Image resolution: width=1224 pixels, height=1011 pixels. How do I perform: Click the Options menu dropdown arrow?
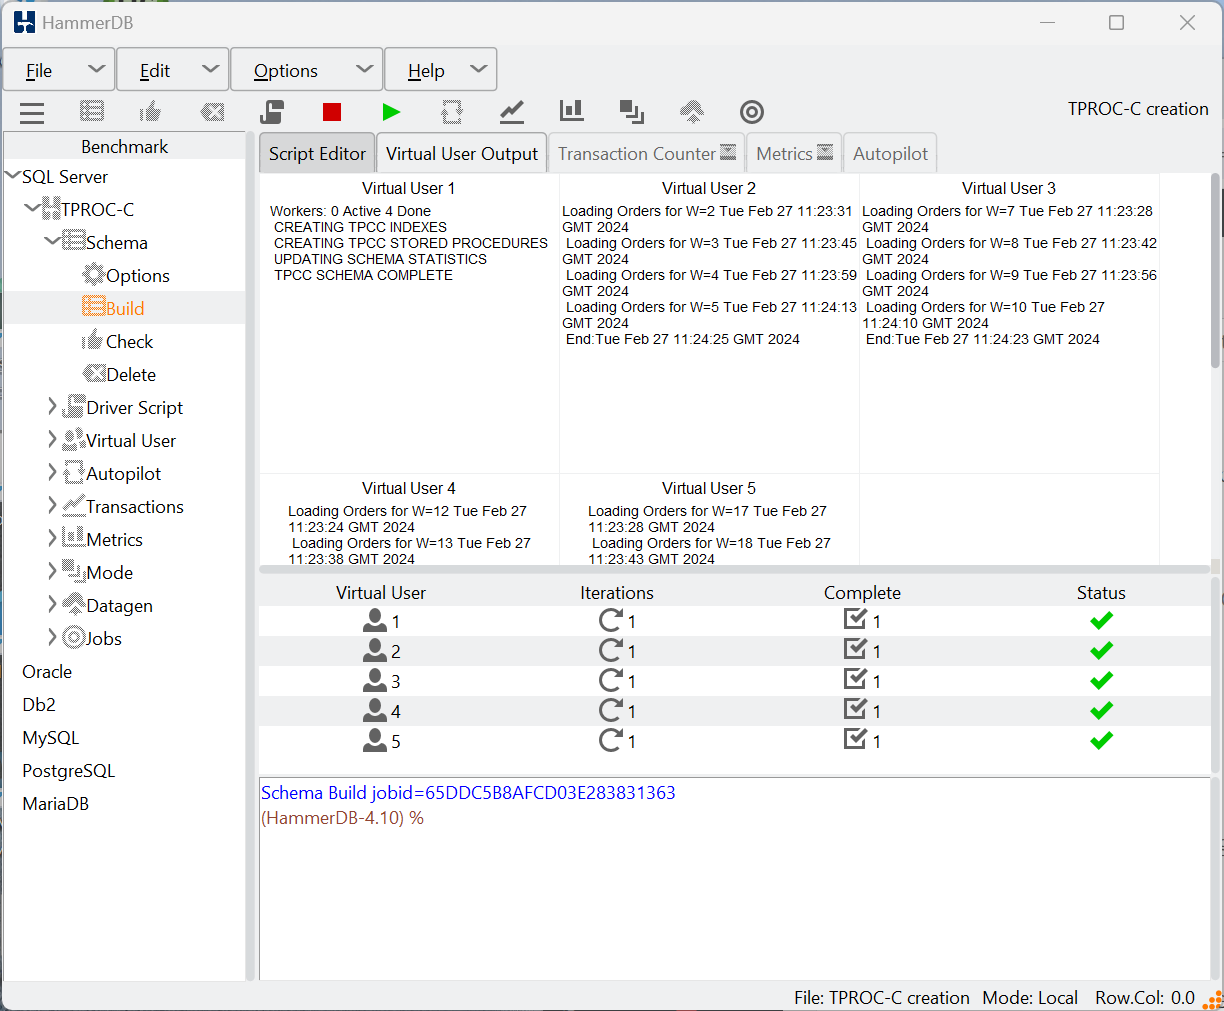pos(364,69)
